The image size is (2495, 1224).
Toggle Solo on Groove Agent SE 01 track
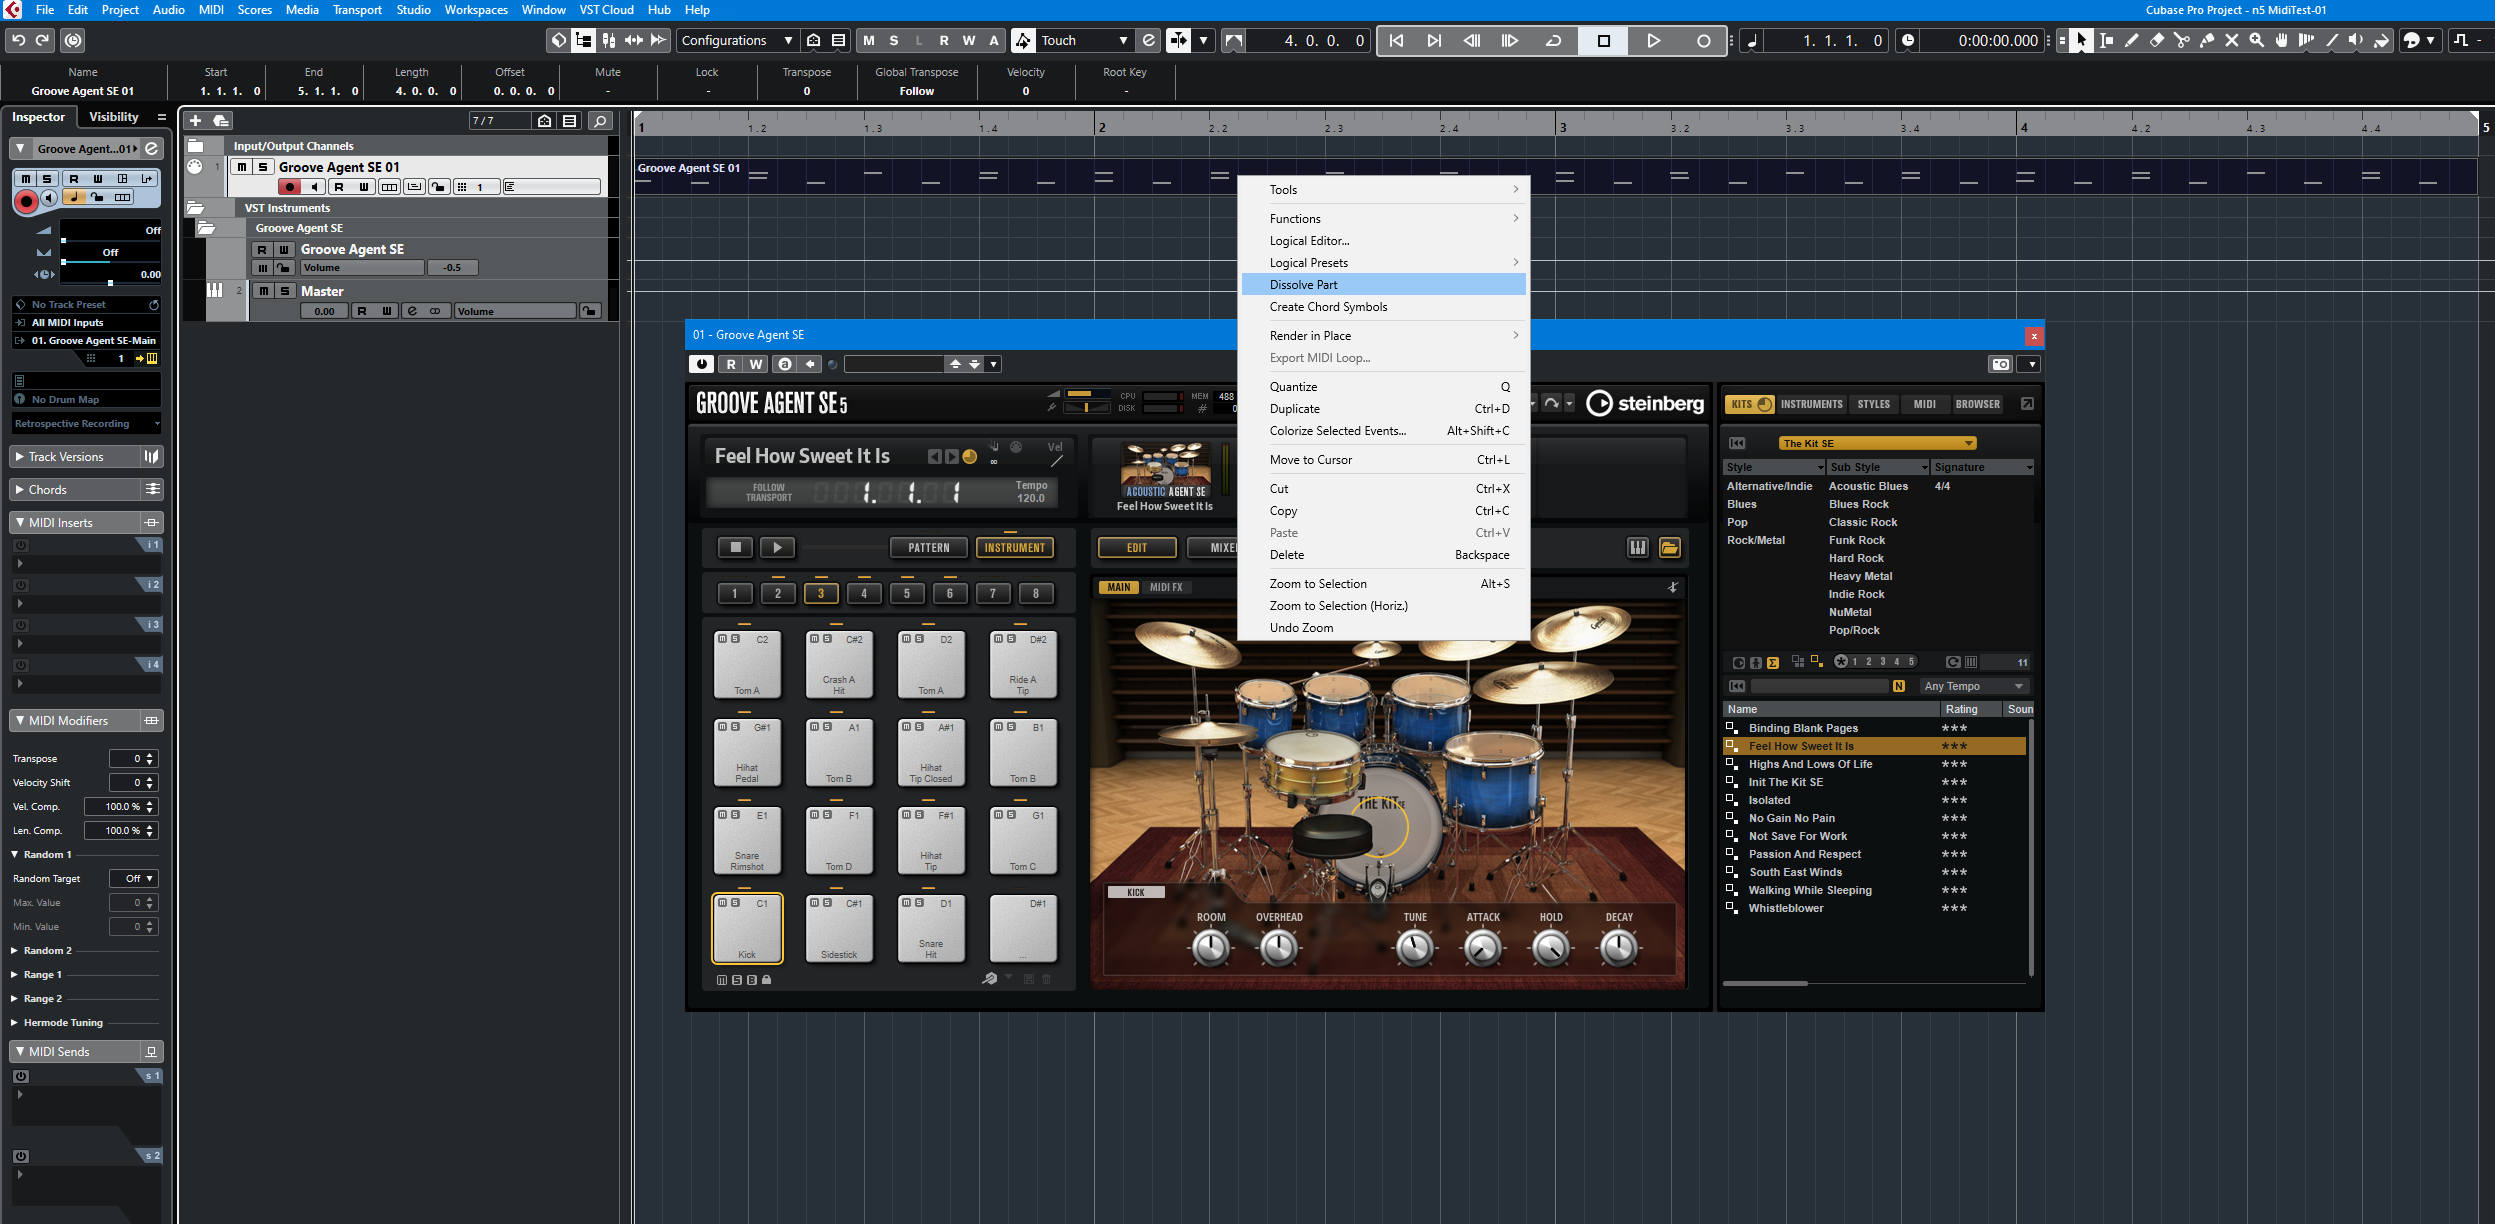tap(263, 167)
